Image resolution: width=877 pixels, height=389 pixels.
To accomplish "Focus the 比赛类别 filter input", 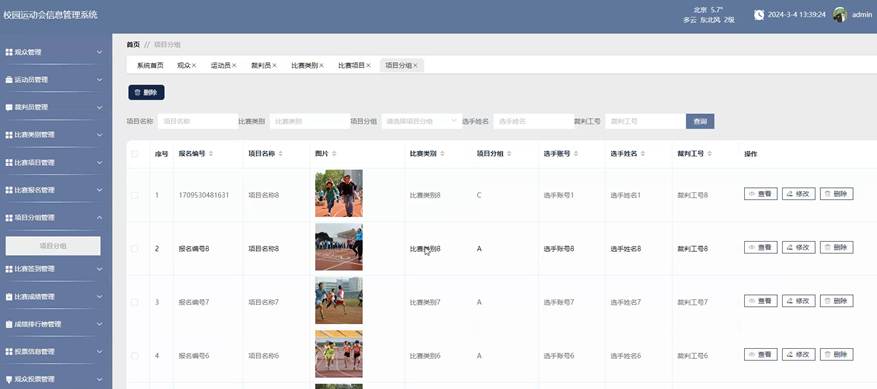I will [310, 121].
